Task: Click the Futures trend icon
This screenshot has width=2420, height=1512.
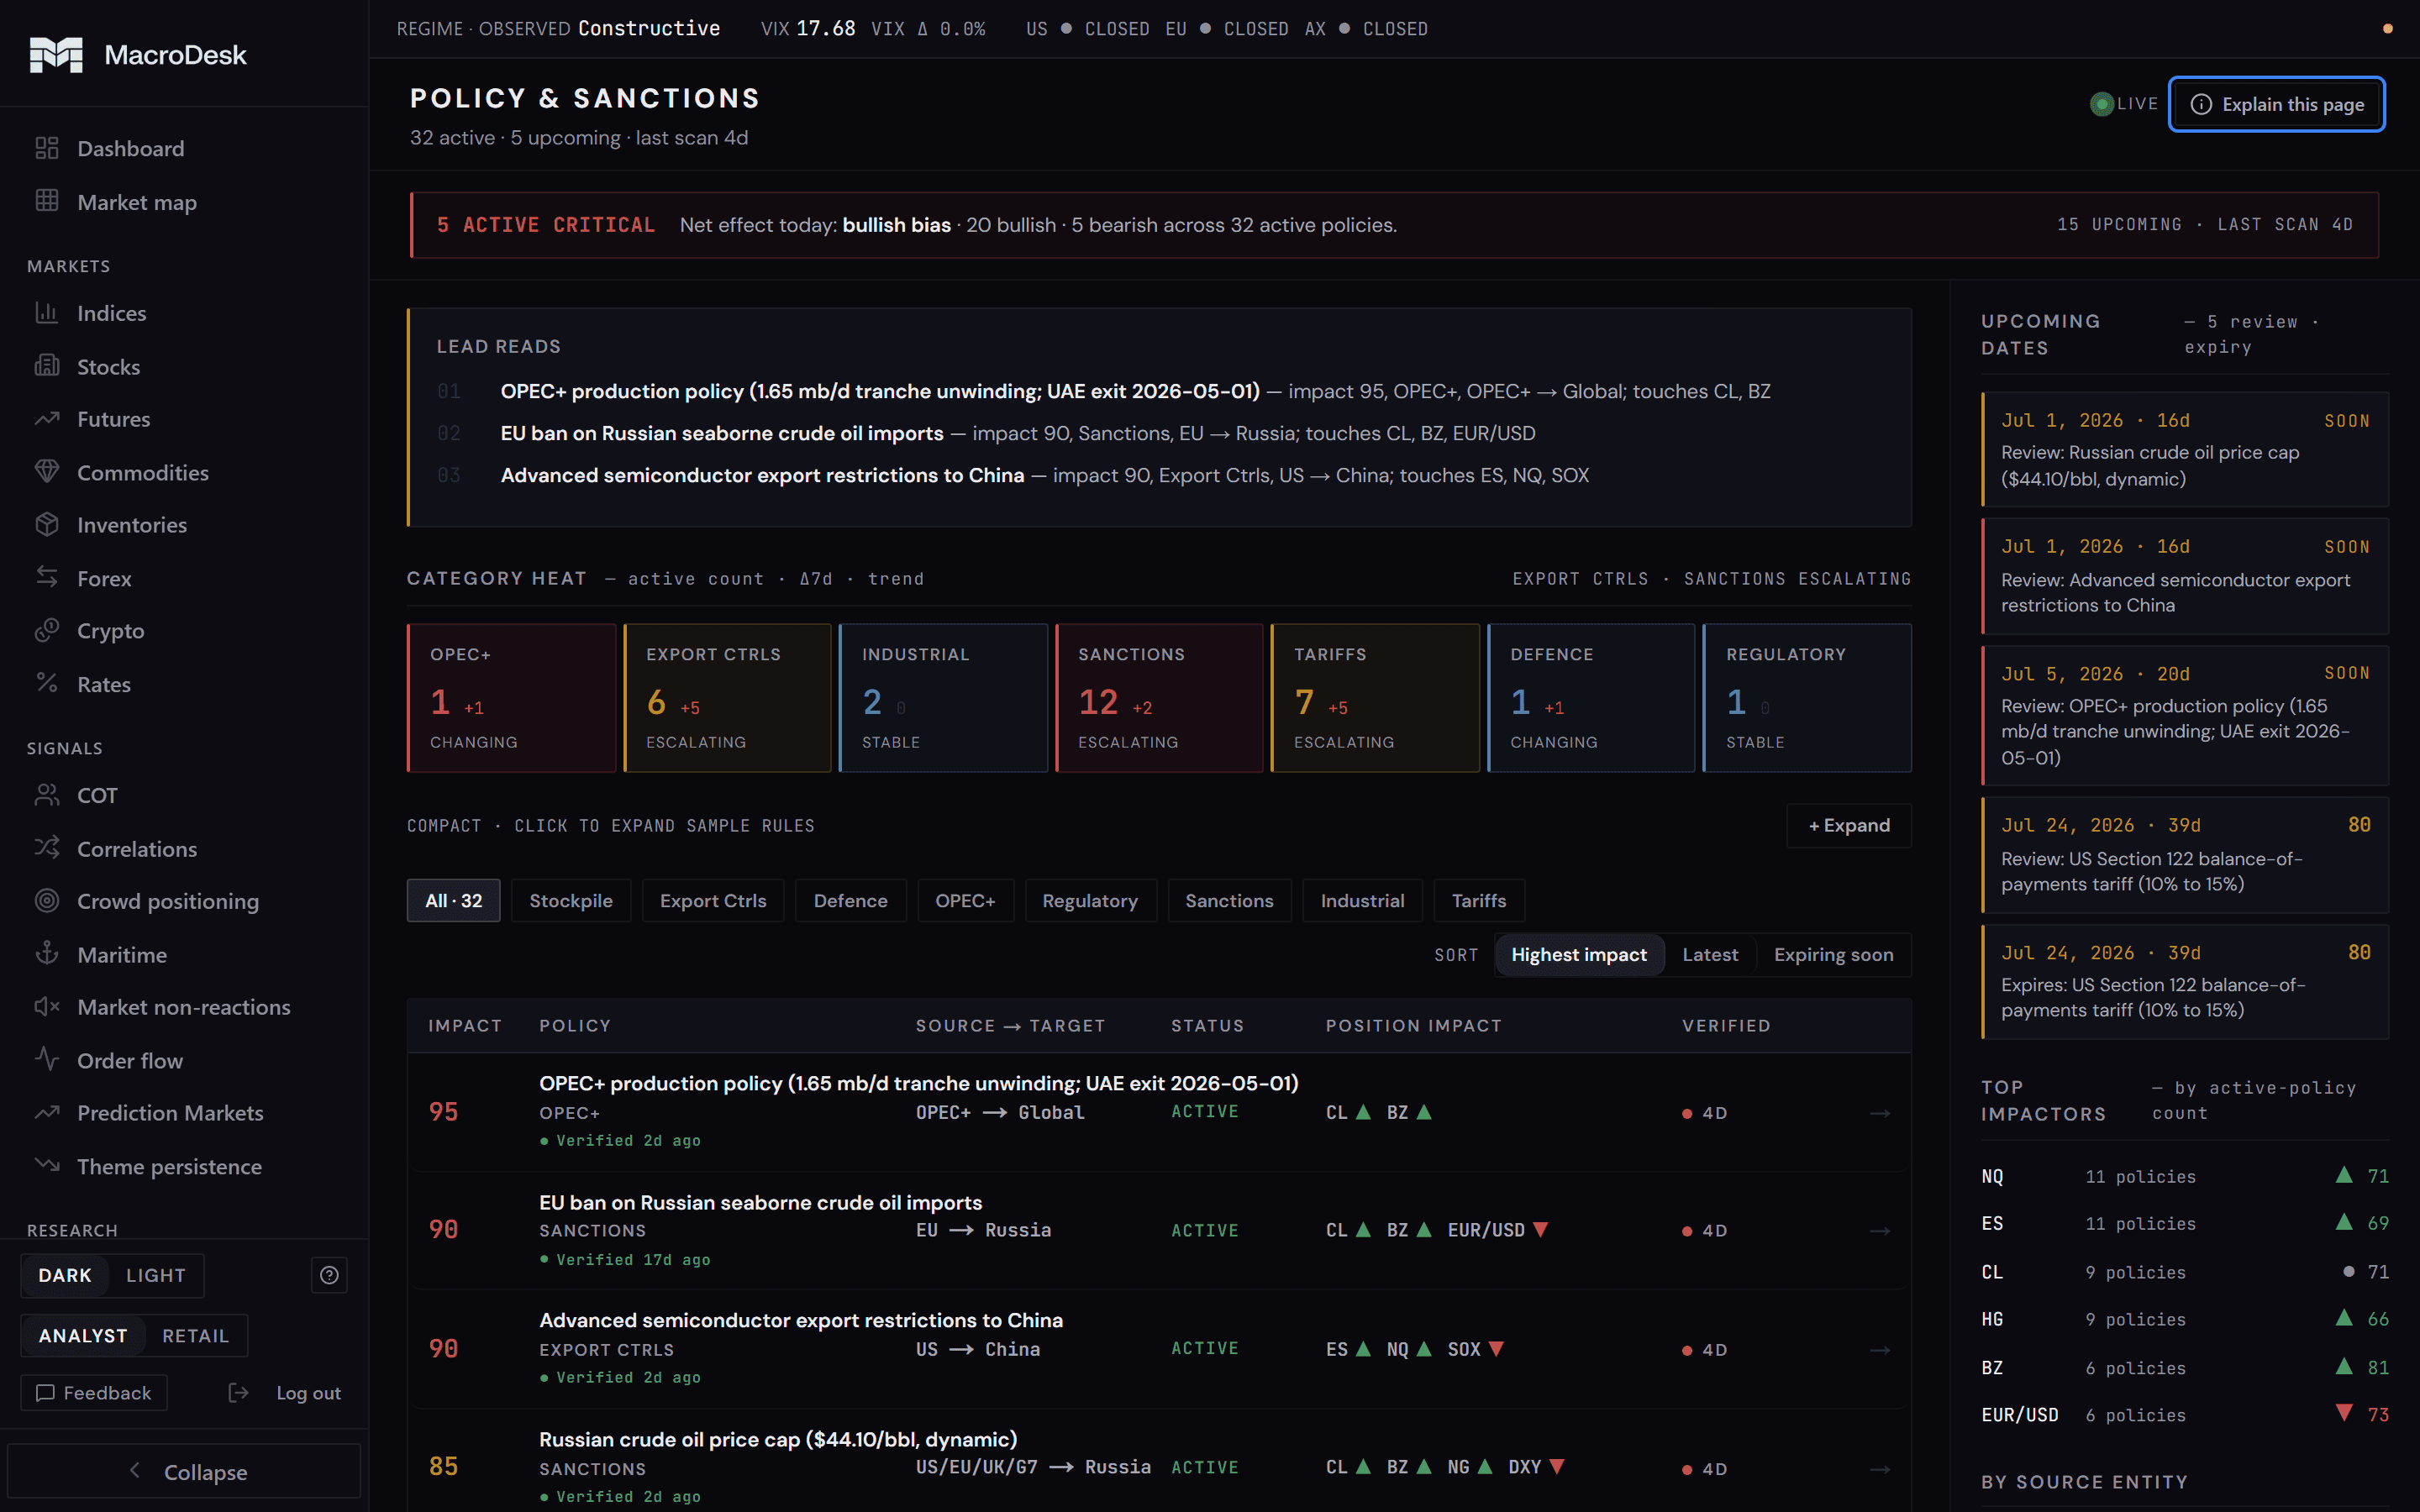Action: pos(47,419)
